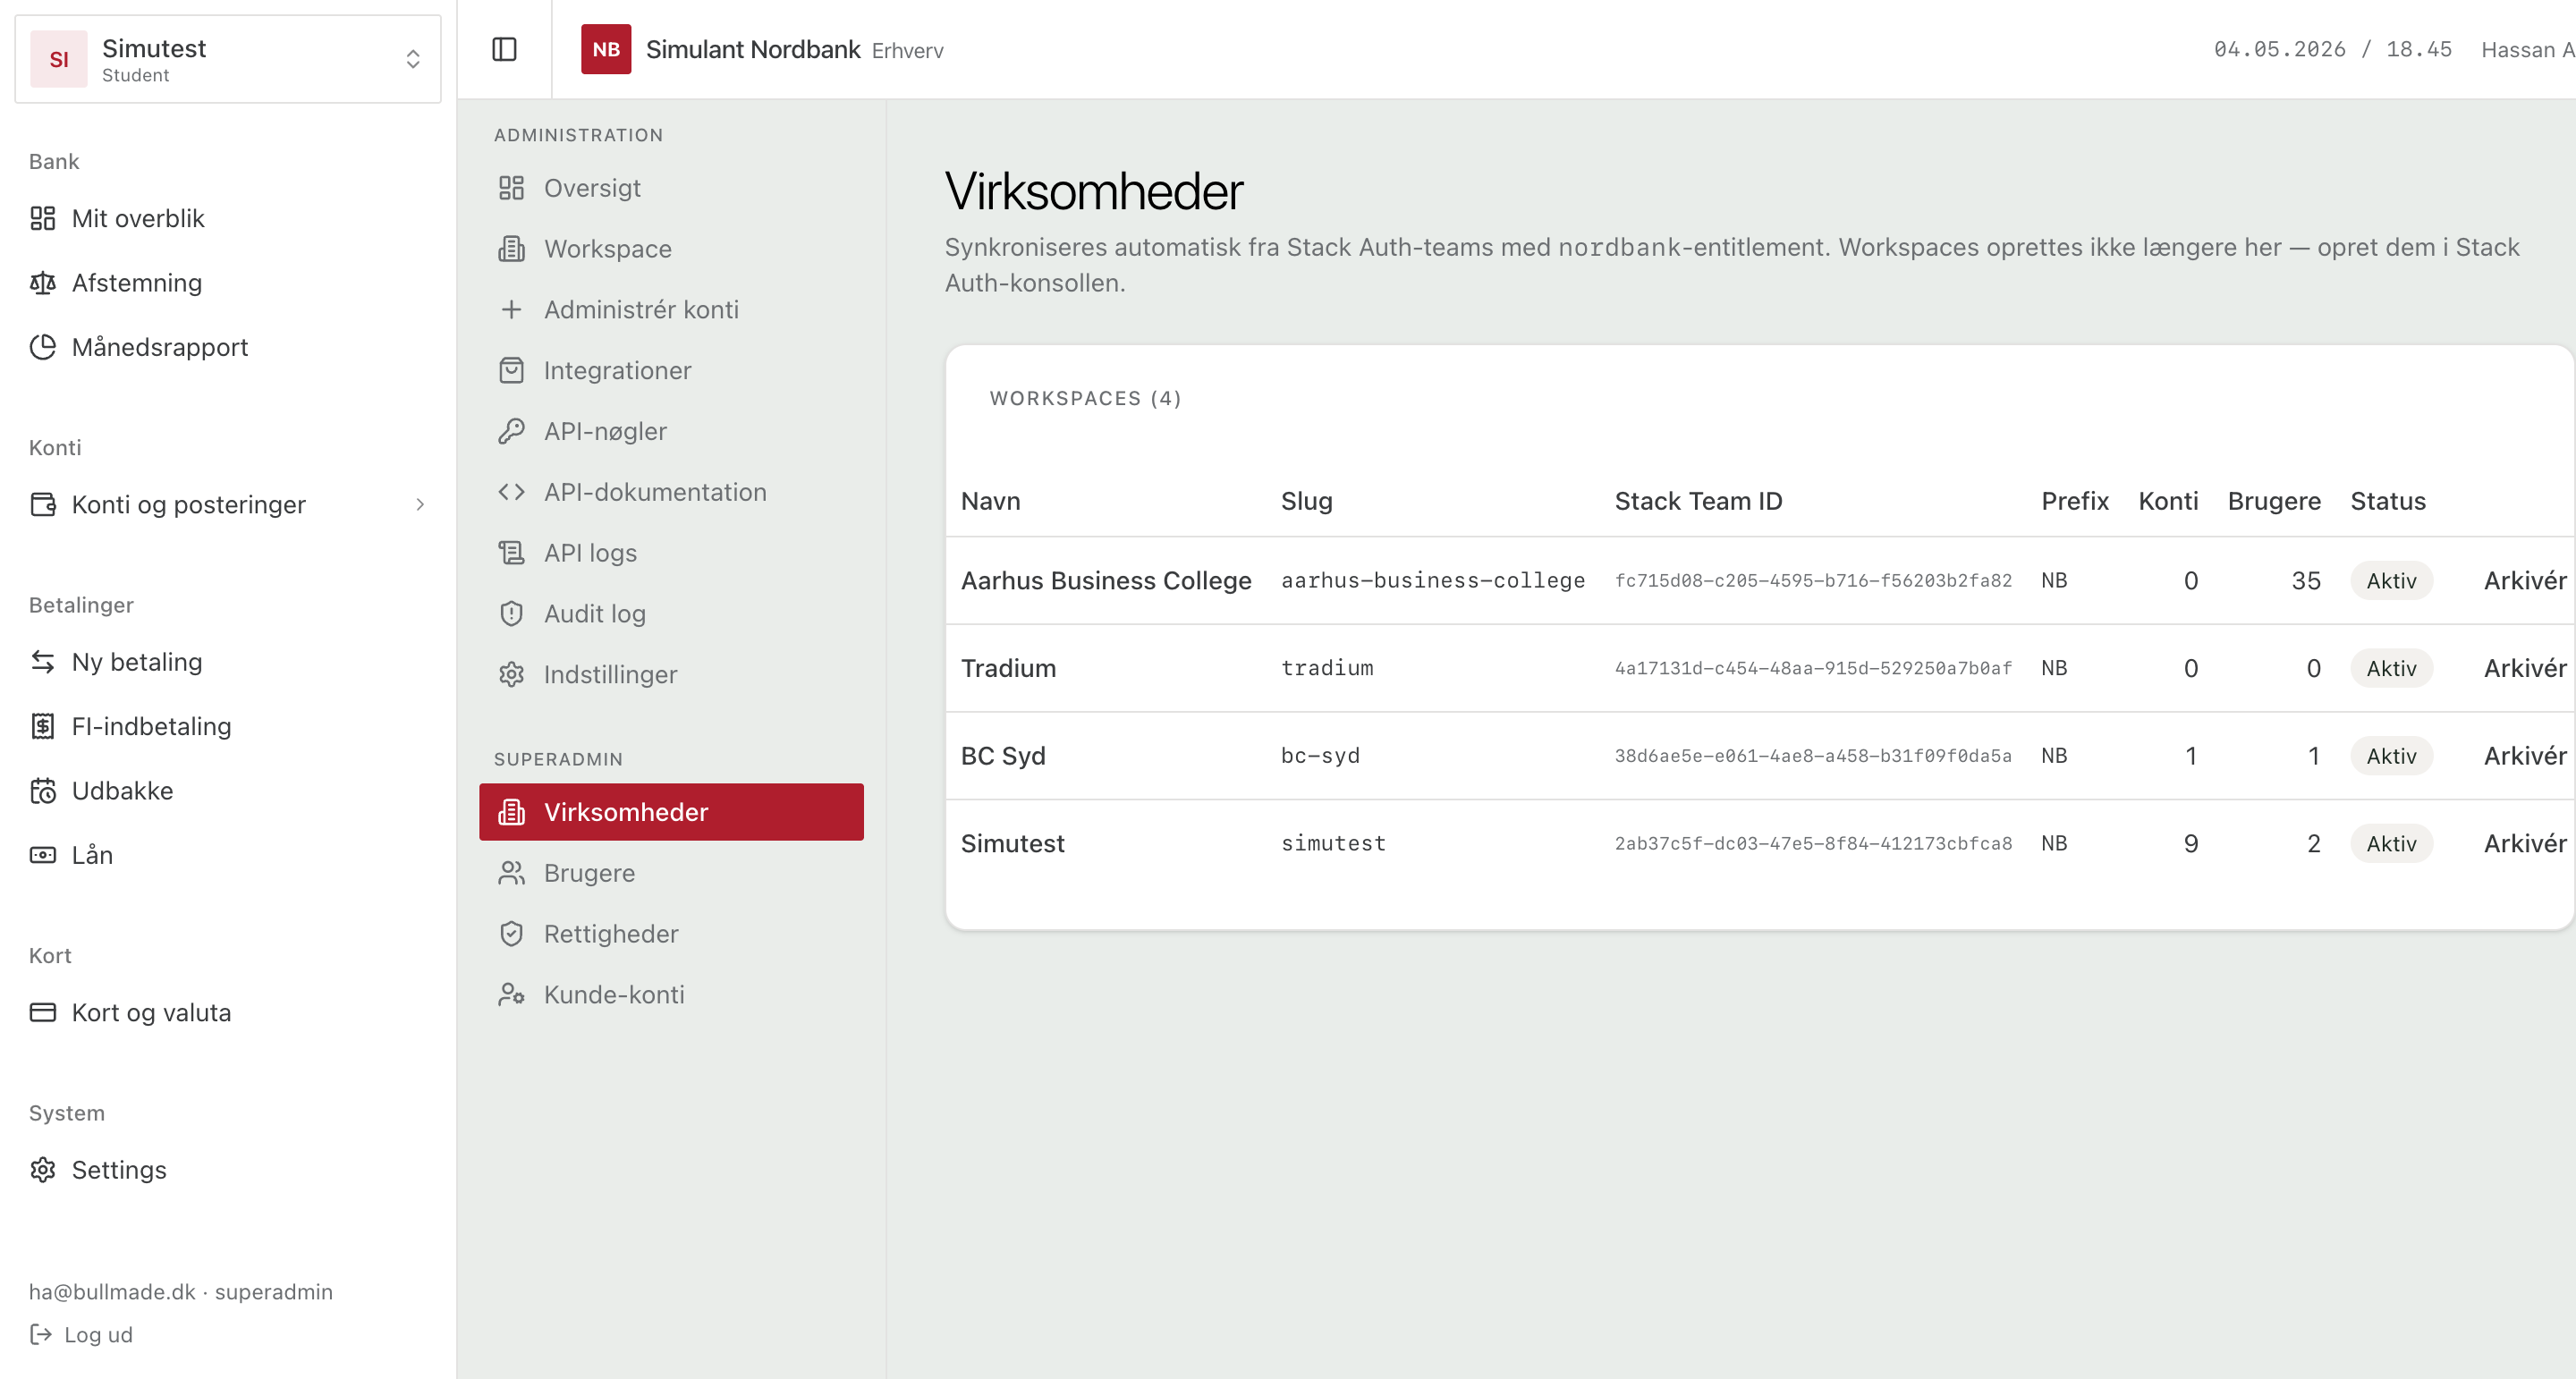This screenshot has height=1379, width=2576.
Task: Click the Afstemning scales icon
Action: click(x=43, y=283)
